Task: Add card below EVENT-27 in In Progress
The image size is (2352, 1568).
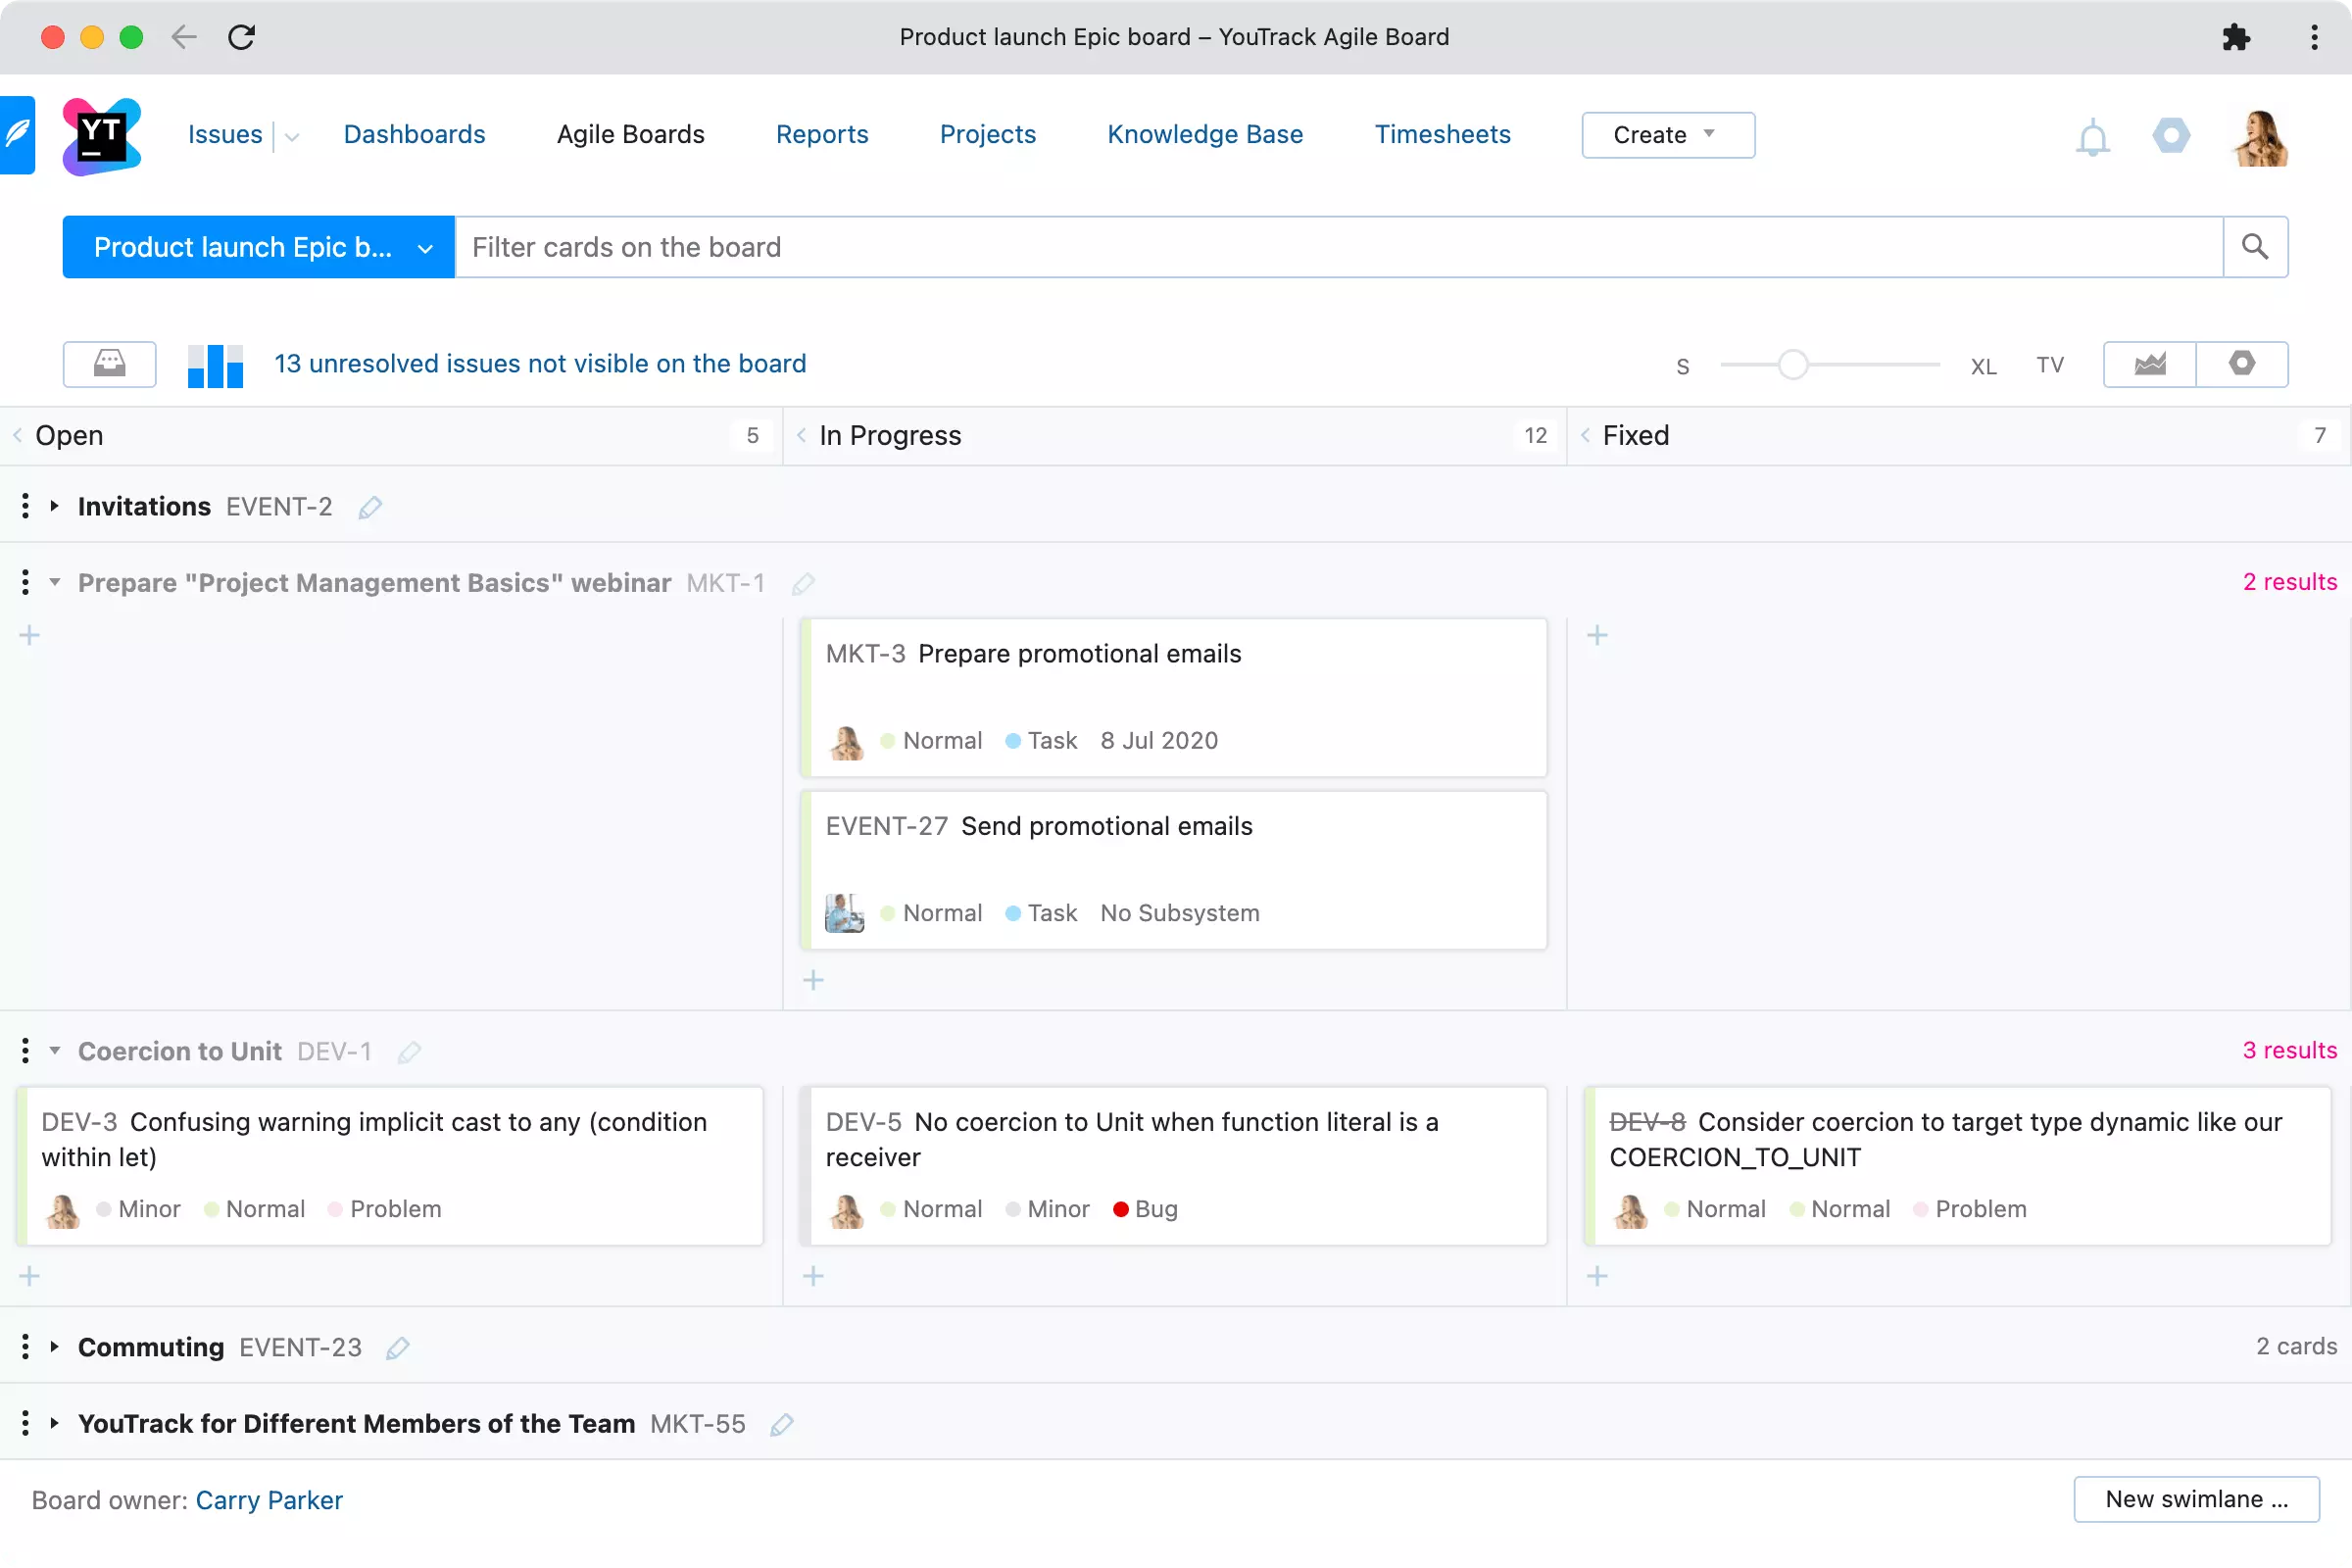Action: [814, 980]
